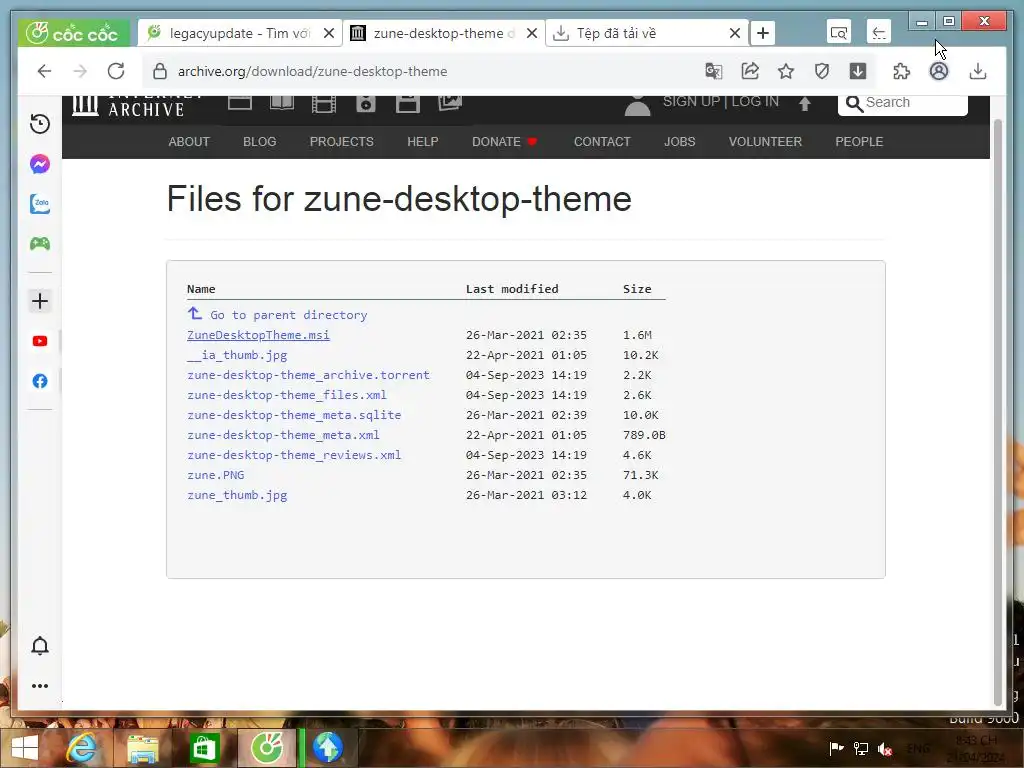Open zune-desktop-theme_archive.torrent link
The image size is (1024, 768).
tap(308, 375)
